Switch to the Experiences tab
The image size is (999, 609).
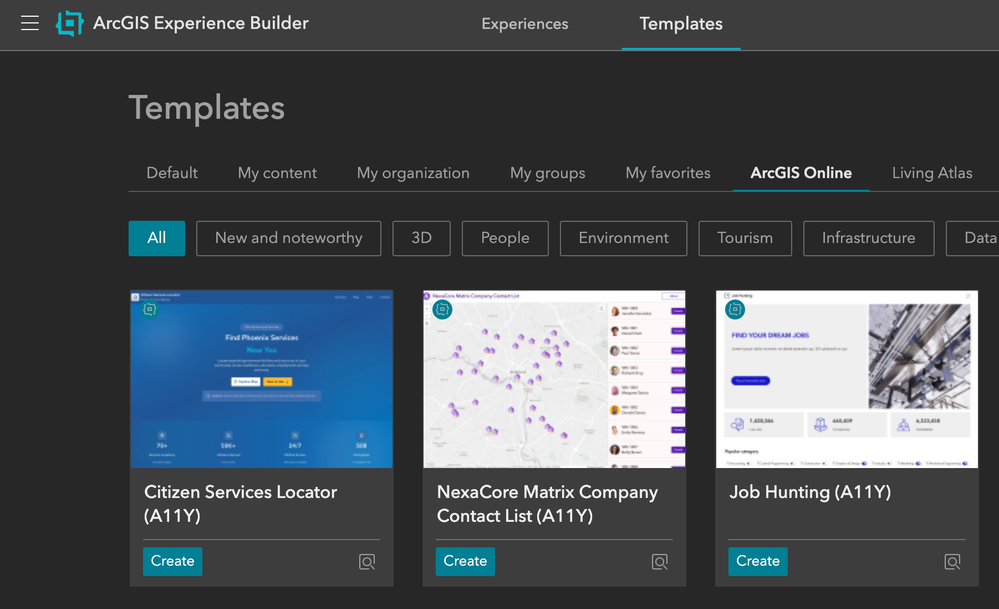coord(525,24)
